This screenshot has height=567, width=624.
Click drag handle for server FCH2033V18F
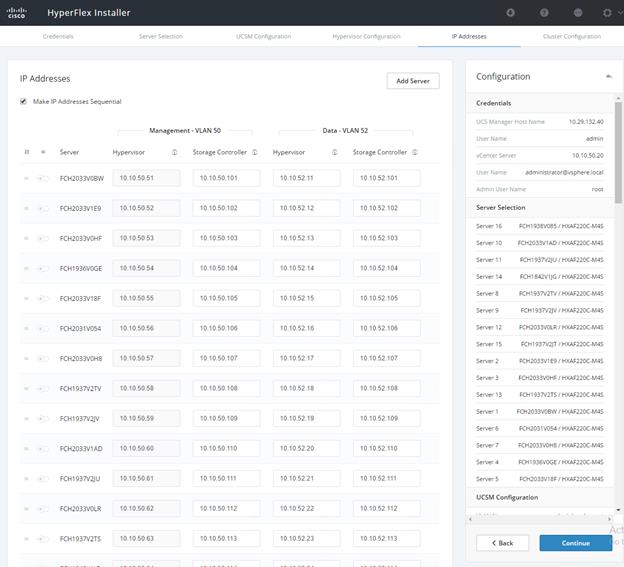pyautogui.click(x=26, y=298)
